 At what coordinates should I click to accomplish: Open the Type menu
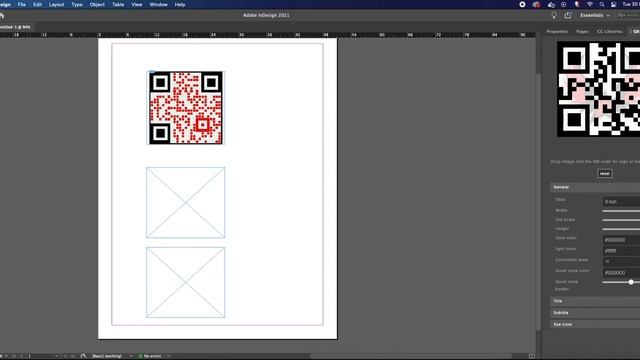coord(77,4)
